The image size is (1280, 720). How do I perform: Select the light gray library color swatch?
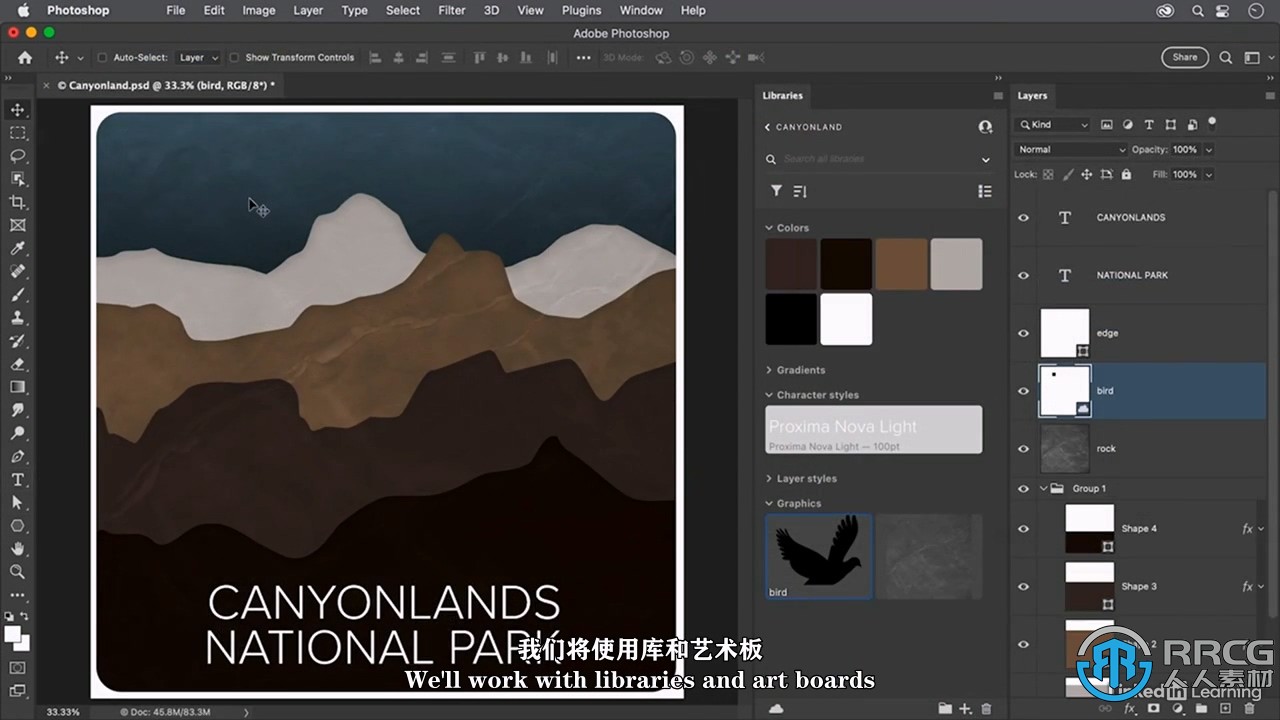[x=956, y=264]
